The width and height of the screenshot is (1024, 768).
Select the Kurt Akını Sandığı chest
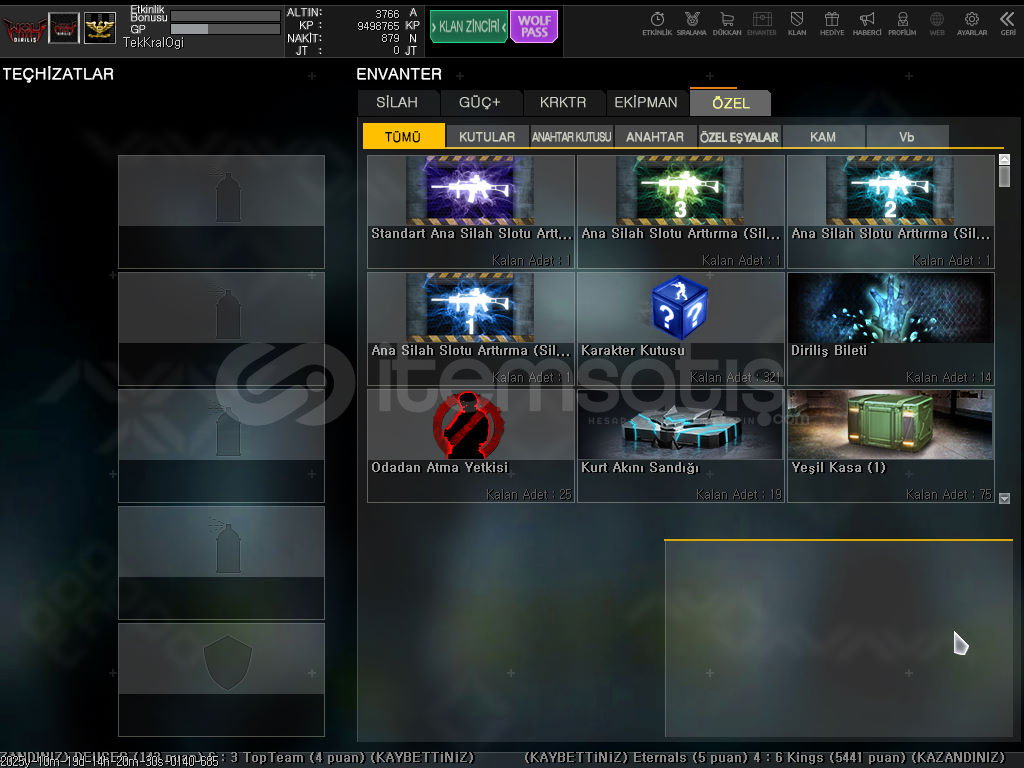[x=680, y=446]
